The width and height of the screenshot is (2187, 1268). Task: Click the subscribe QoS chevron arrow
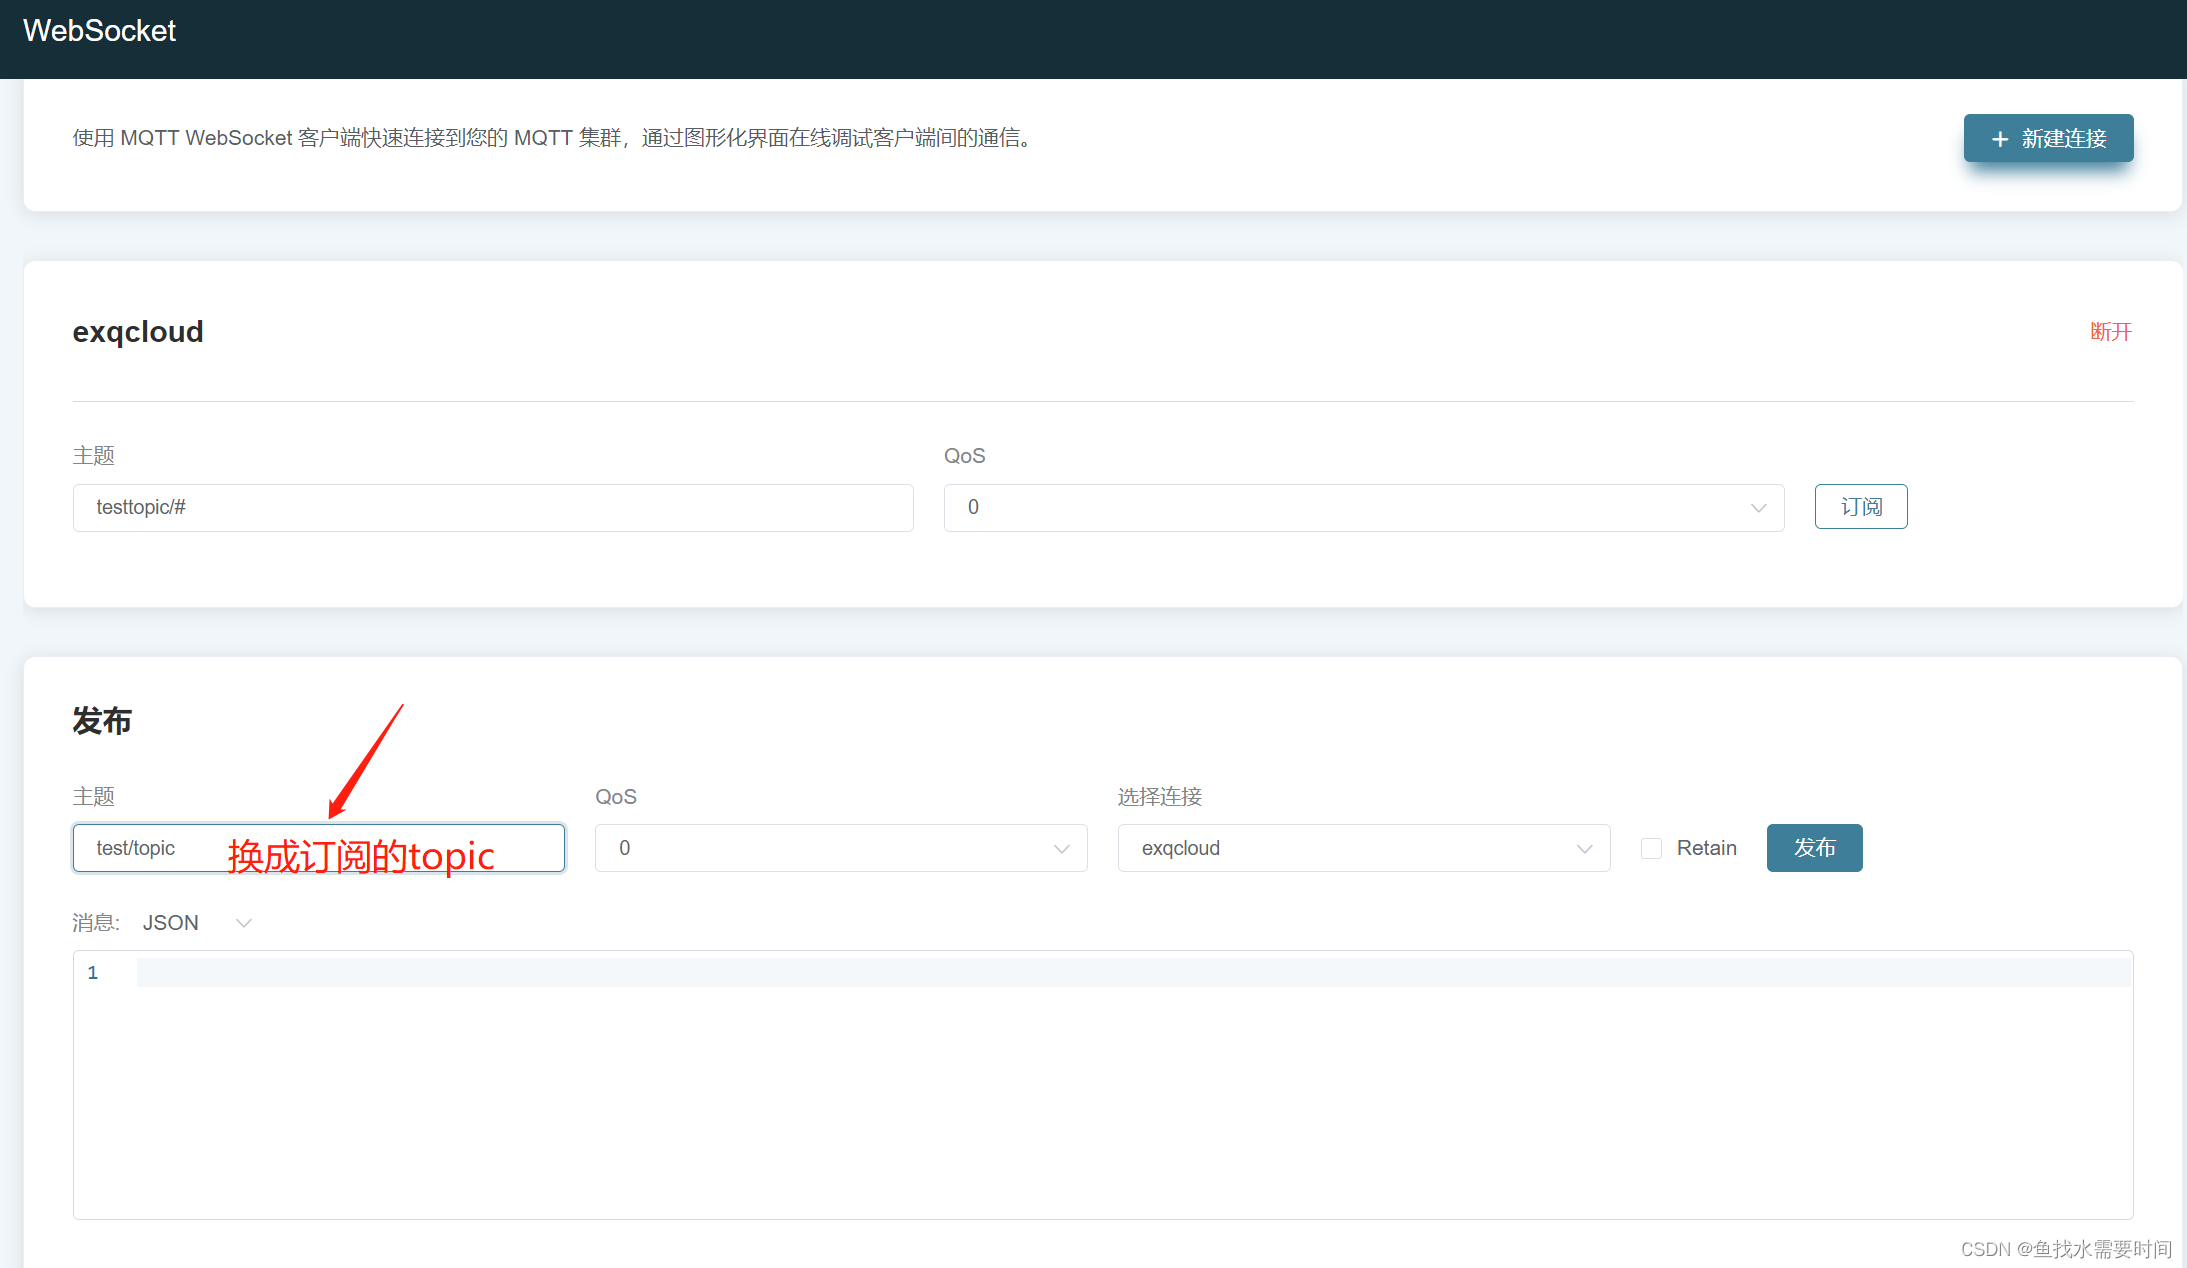(x=1758, y=508)
